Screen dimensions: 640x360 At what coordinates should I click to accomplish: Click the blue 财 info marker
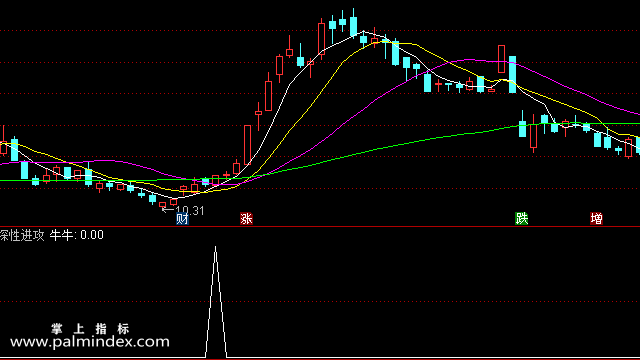coord(182,219)
